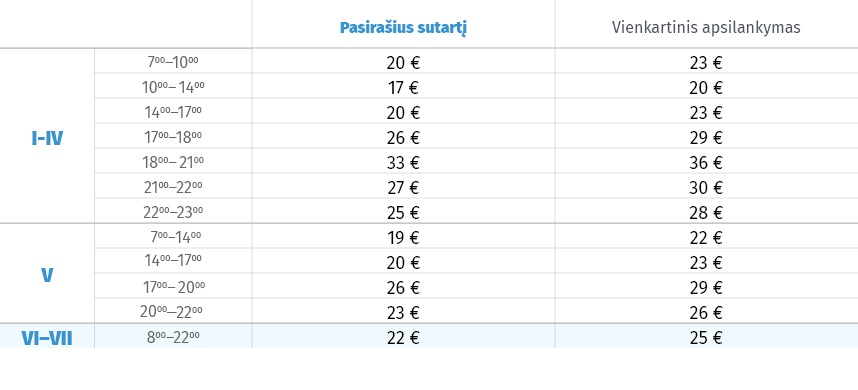
Task: Click the Pasirašius sutartį column header
Action: pos(403,28)
